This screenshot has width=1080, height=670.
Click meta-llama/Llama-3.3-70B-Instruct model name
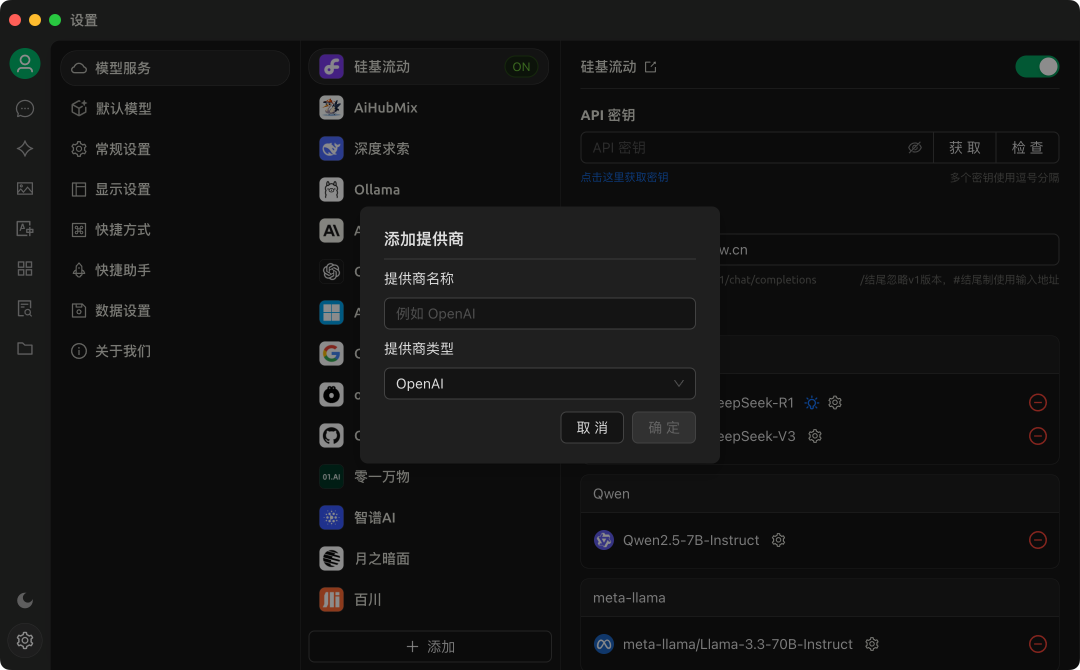click(738, 644)
